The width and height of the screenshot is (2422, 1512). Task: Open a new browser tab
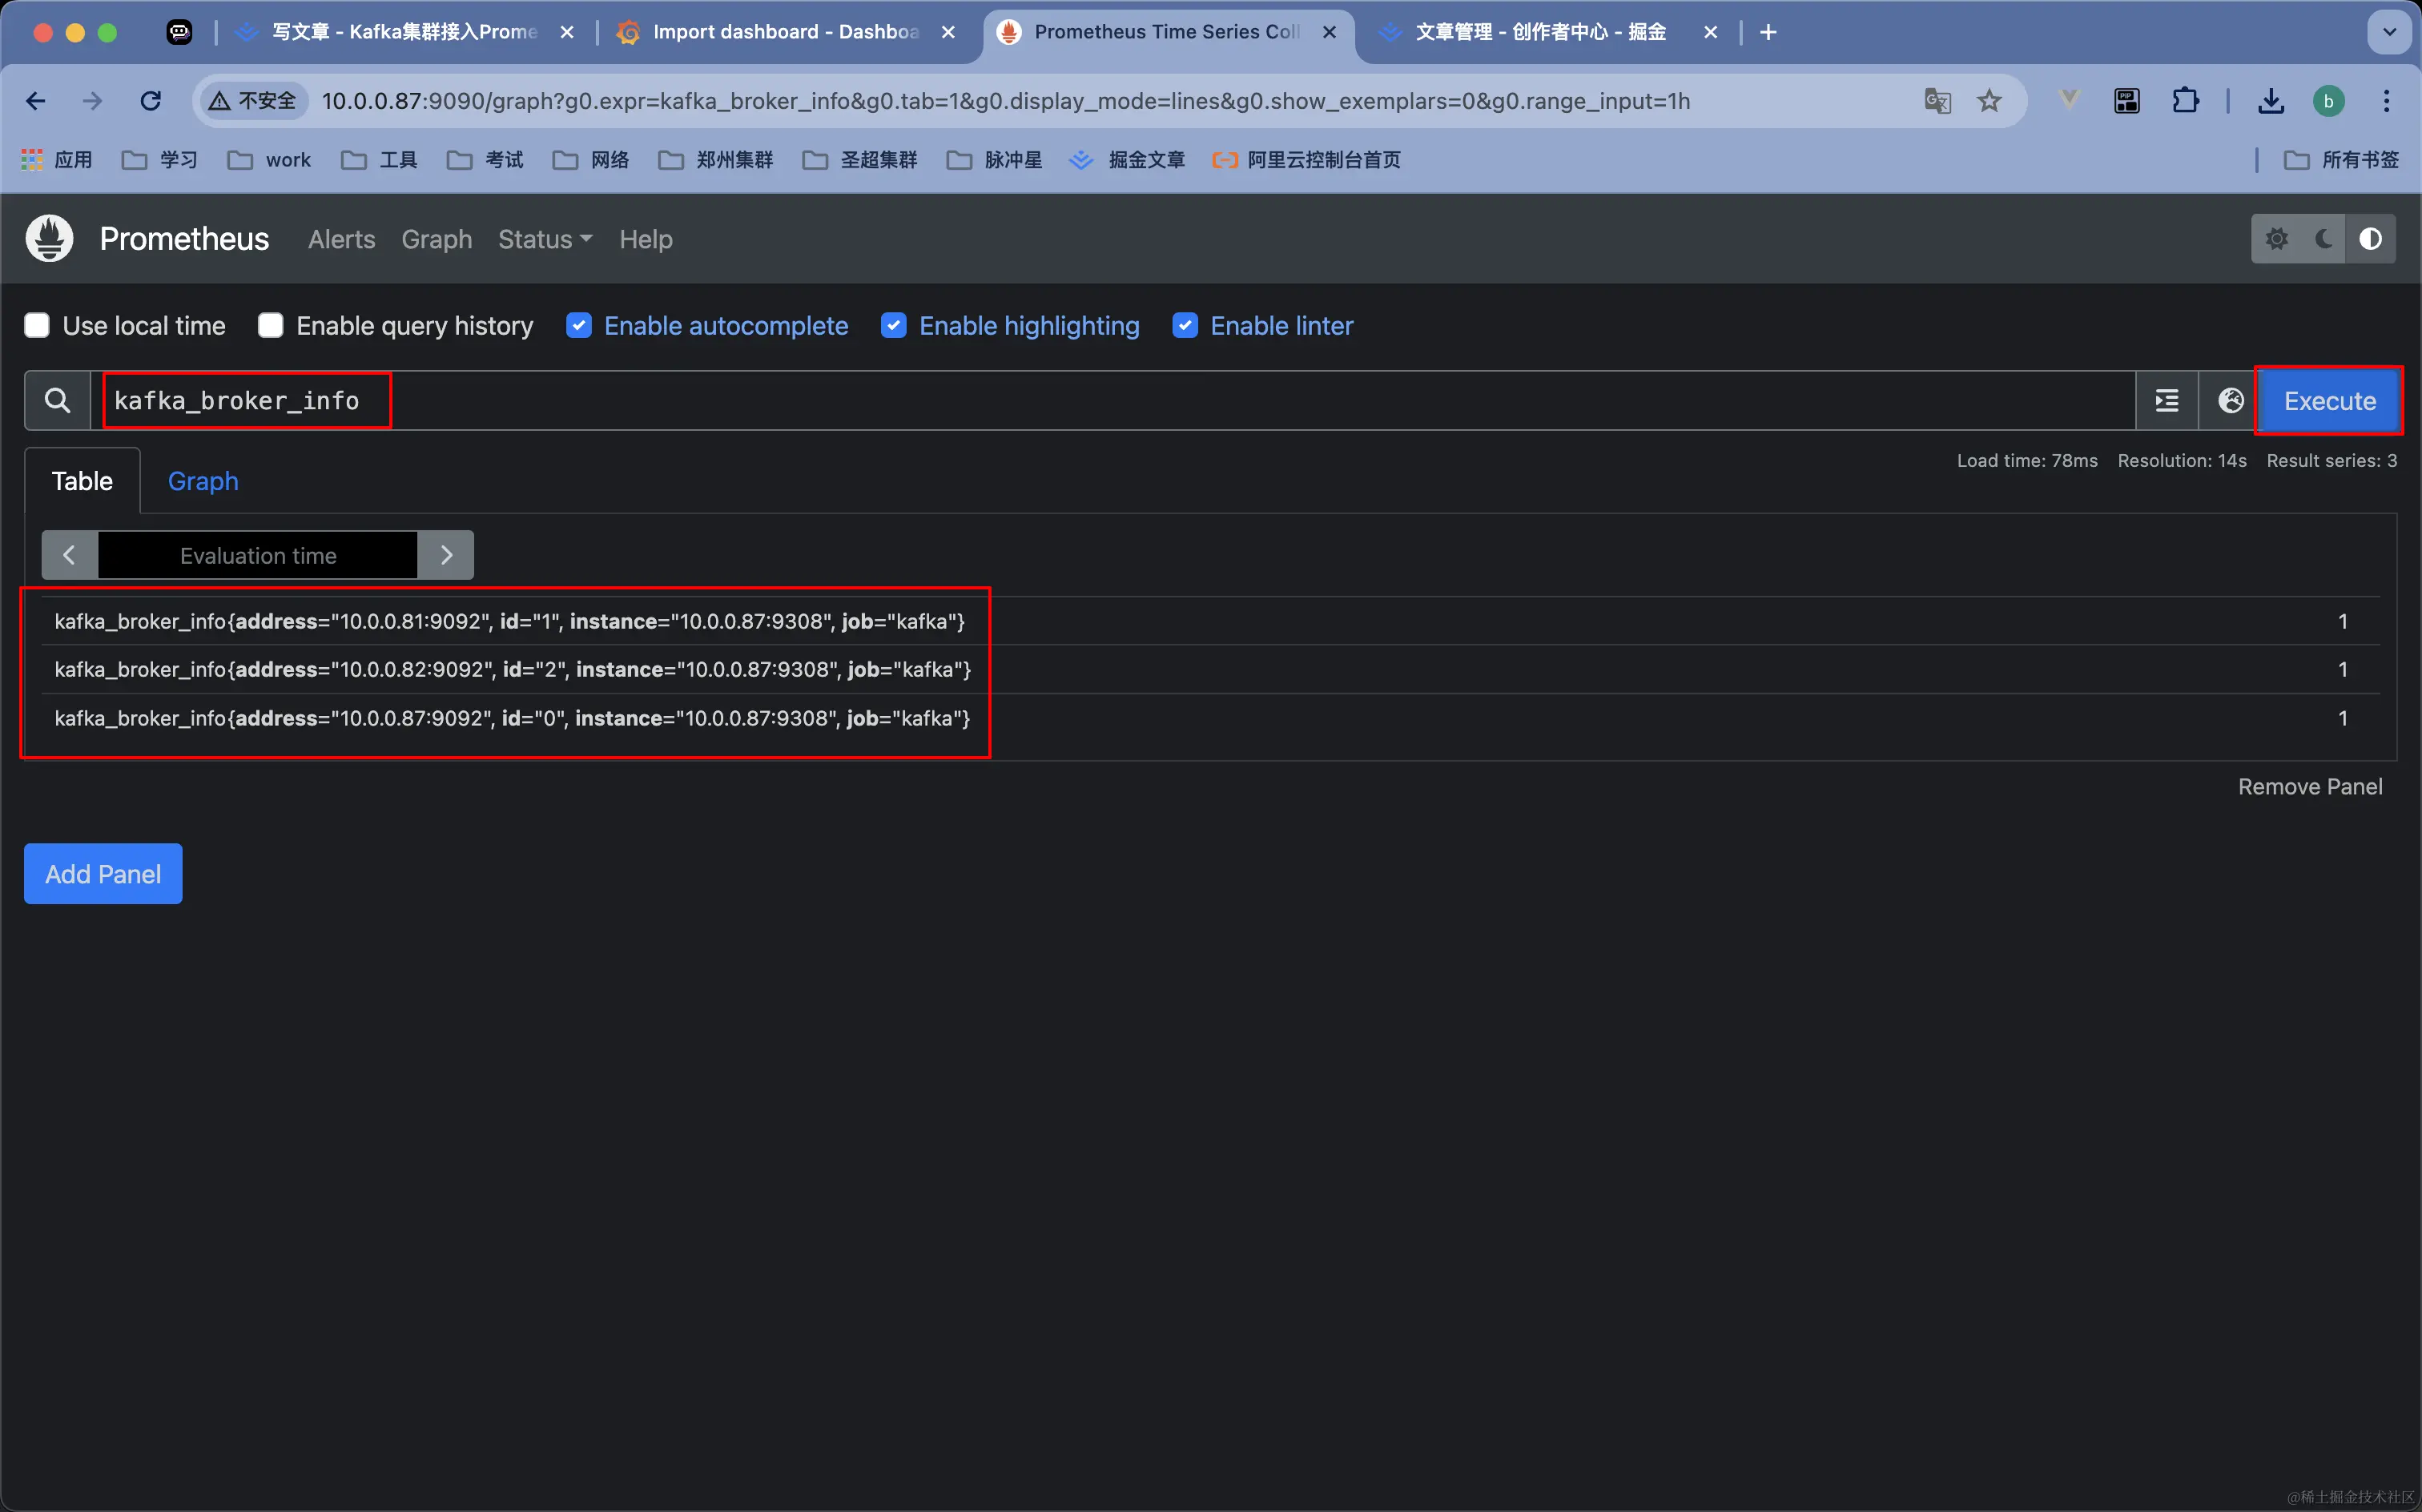pyautogui.click(x=1768, y=32)
